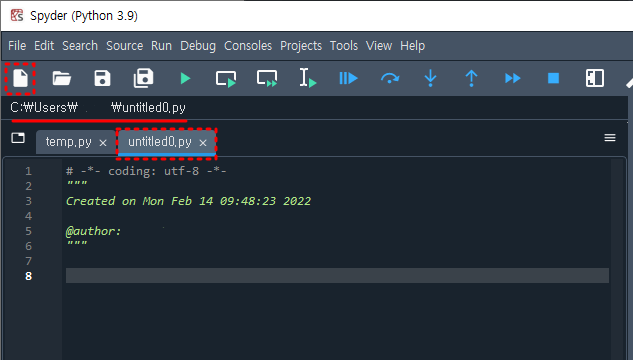
Task: Run selection or current line icon
Action: [308, 78]
